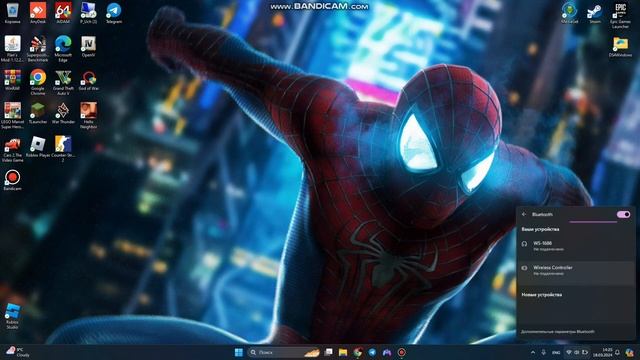Open the game controller app on taskbar

point(387,352)
